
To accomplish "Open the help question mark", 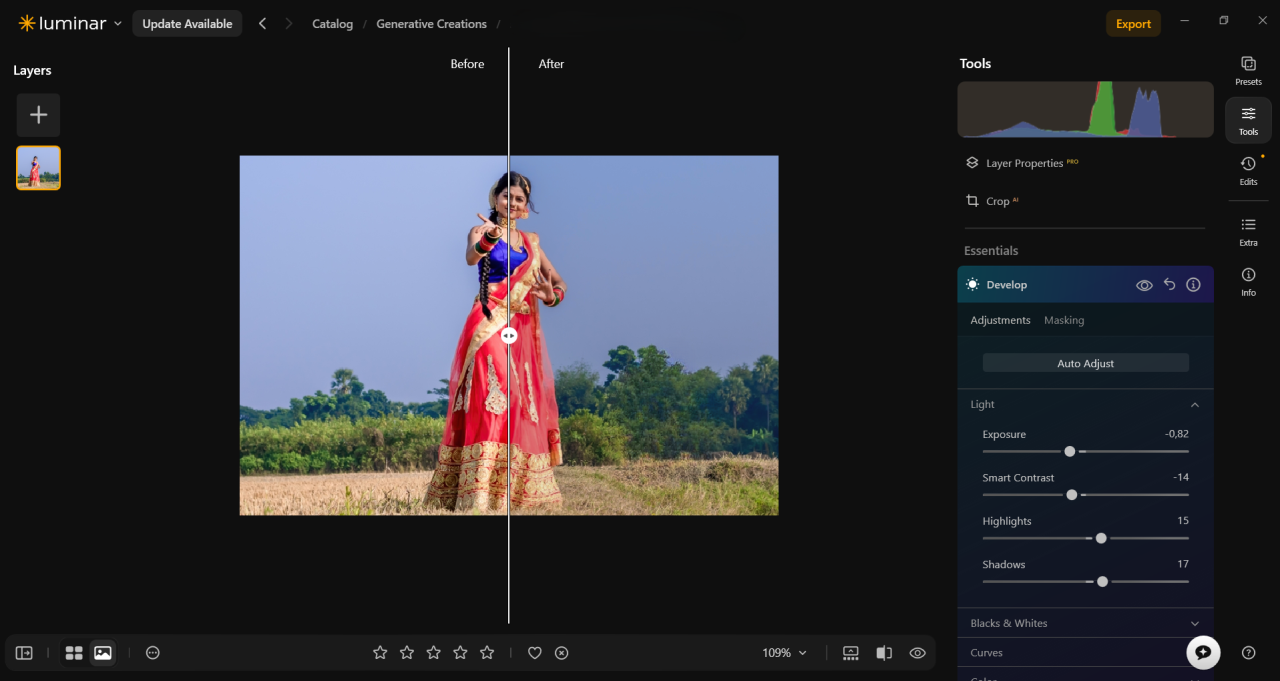I will (1248, 653).
